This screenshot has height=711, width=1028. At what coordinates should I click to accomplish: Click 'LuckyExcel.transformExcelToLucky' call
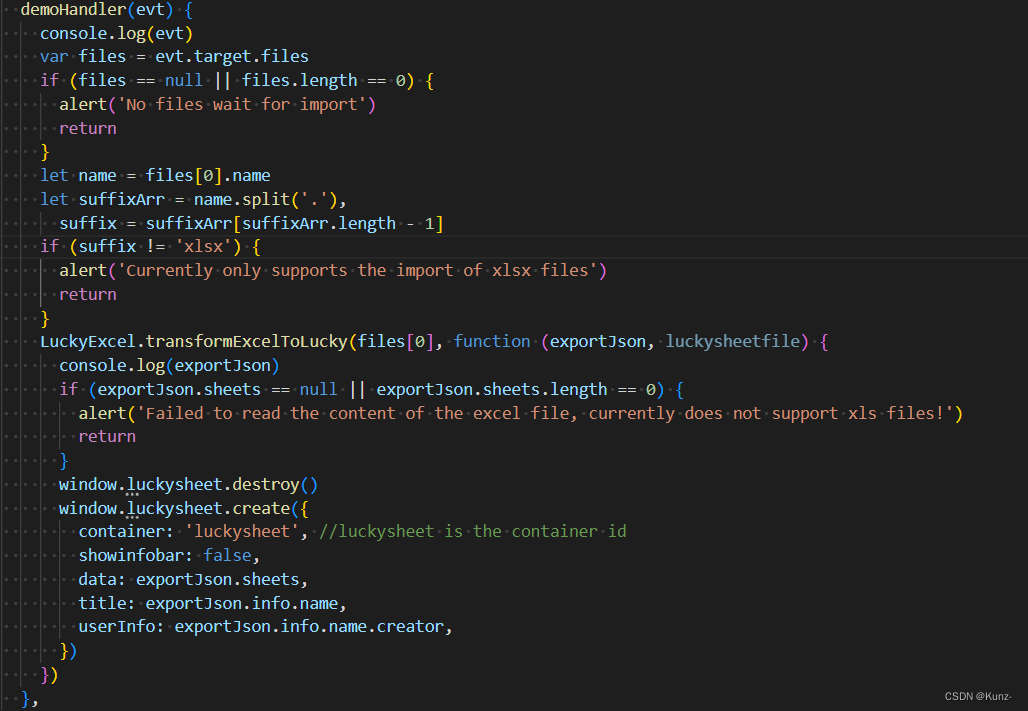[193, 342]
